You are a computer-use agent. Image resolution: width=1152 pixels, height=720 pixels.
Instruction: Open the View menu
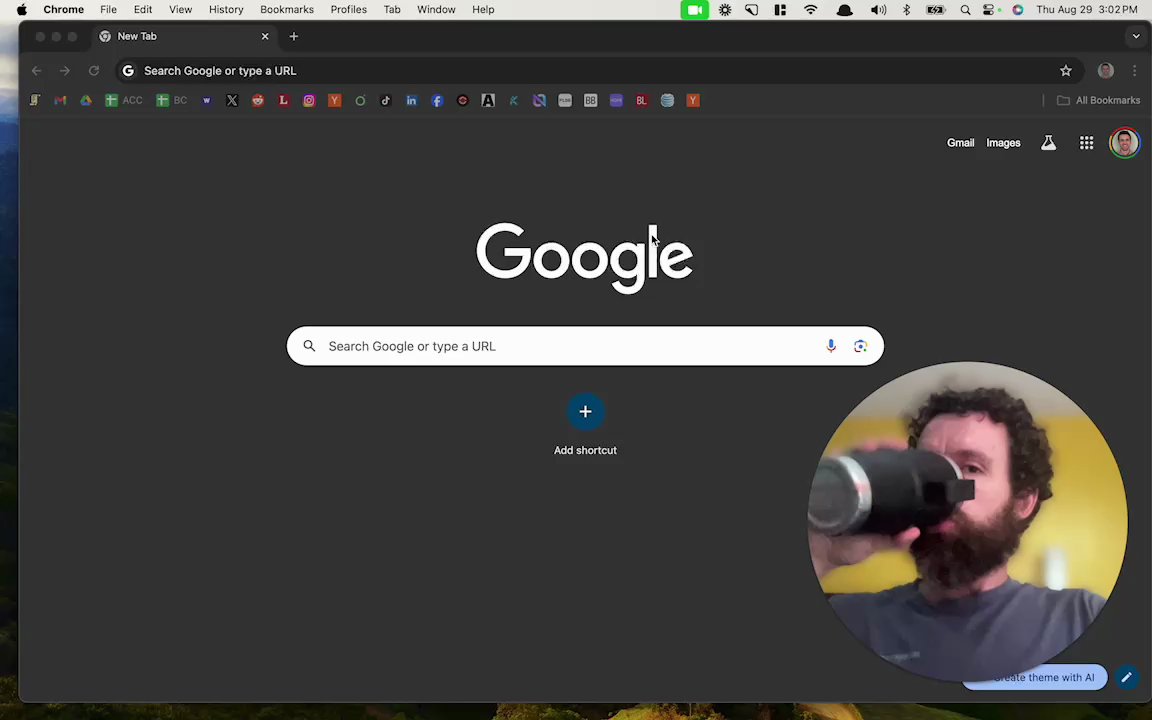click(181, 10)
